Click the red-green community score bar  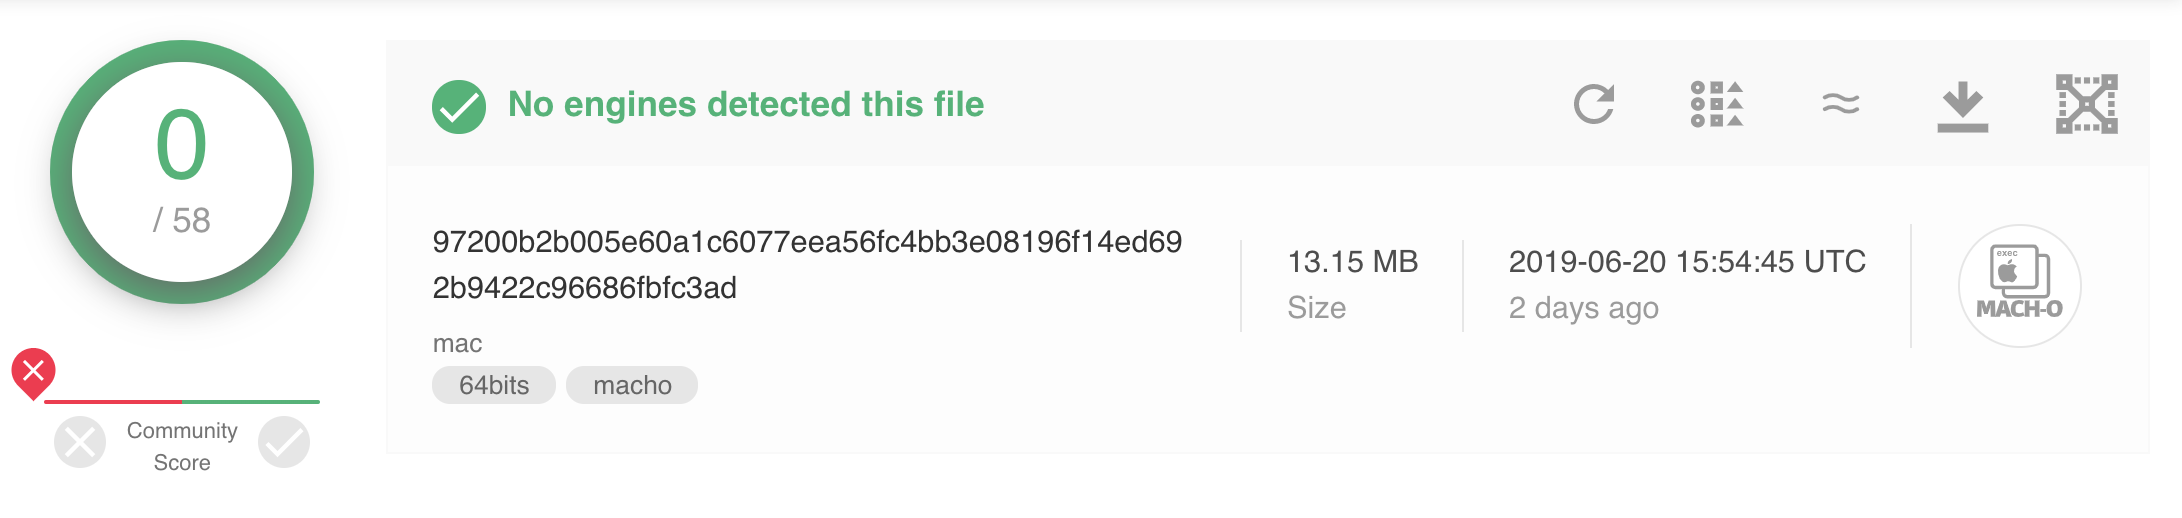[182, 402]
